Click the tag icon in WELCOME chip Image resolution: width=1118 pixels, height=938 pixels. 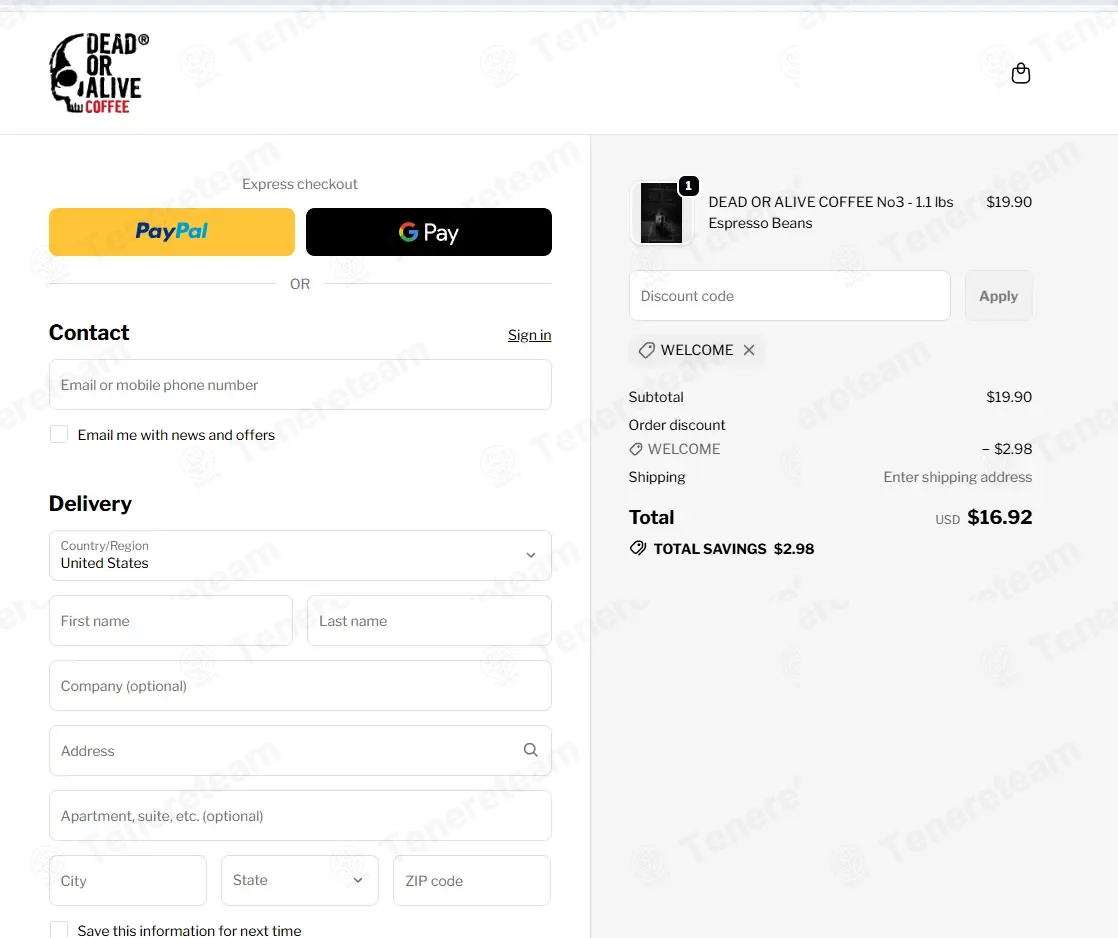point(647,350)
